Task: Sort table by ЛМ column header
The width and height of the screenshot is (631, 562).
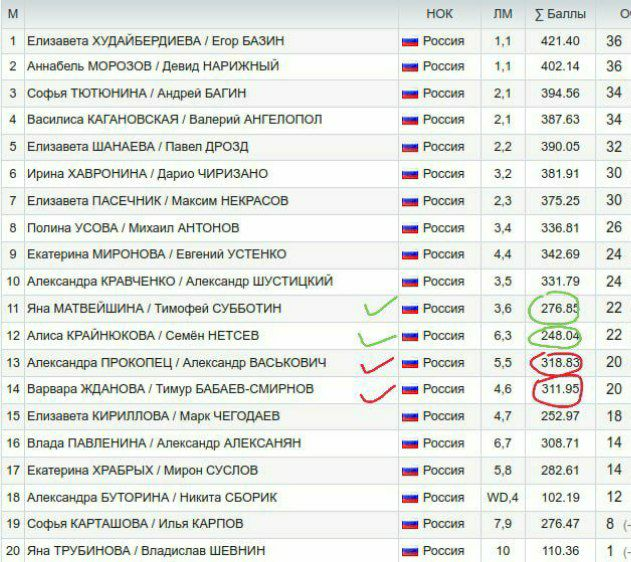Action: (503, 14)
